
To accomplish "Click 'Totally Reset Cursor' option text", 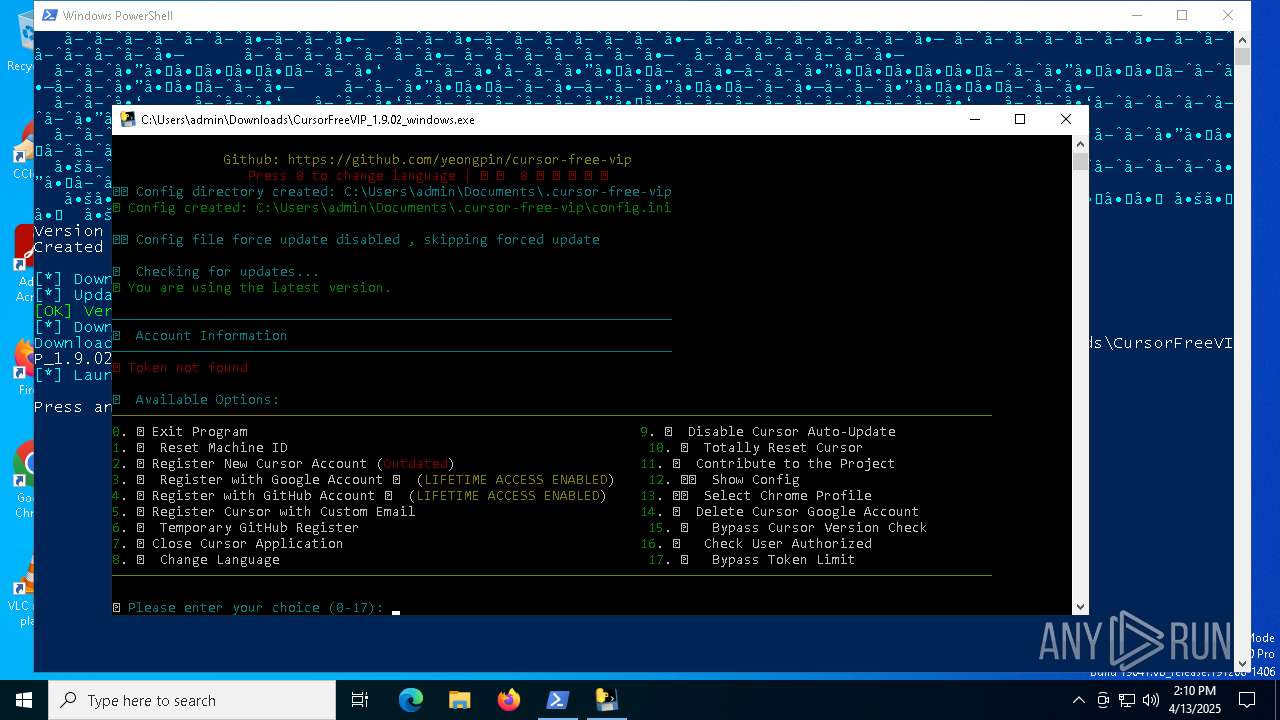I will pyautogui.click(x=783, y=447).
